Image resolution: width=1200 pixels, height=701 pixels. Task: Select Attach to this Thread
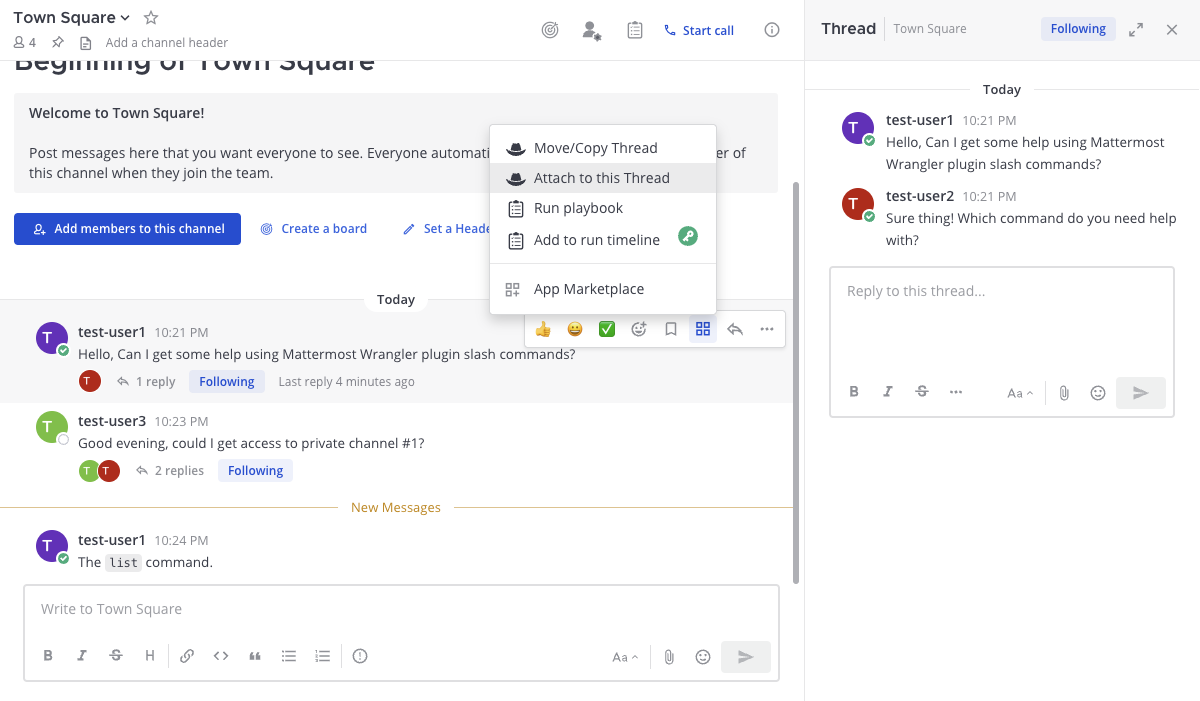[601, 178]
